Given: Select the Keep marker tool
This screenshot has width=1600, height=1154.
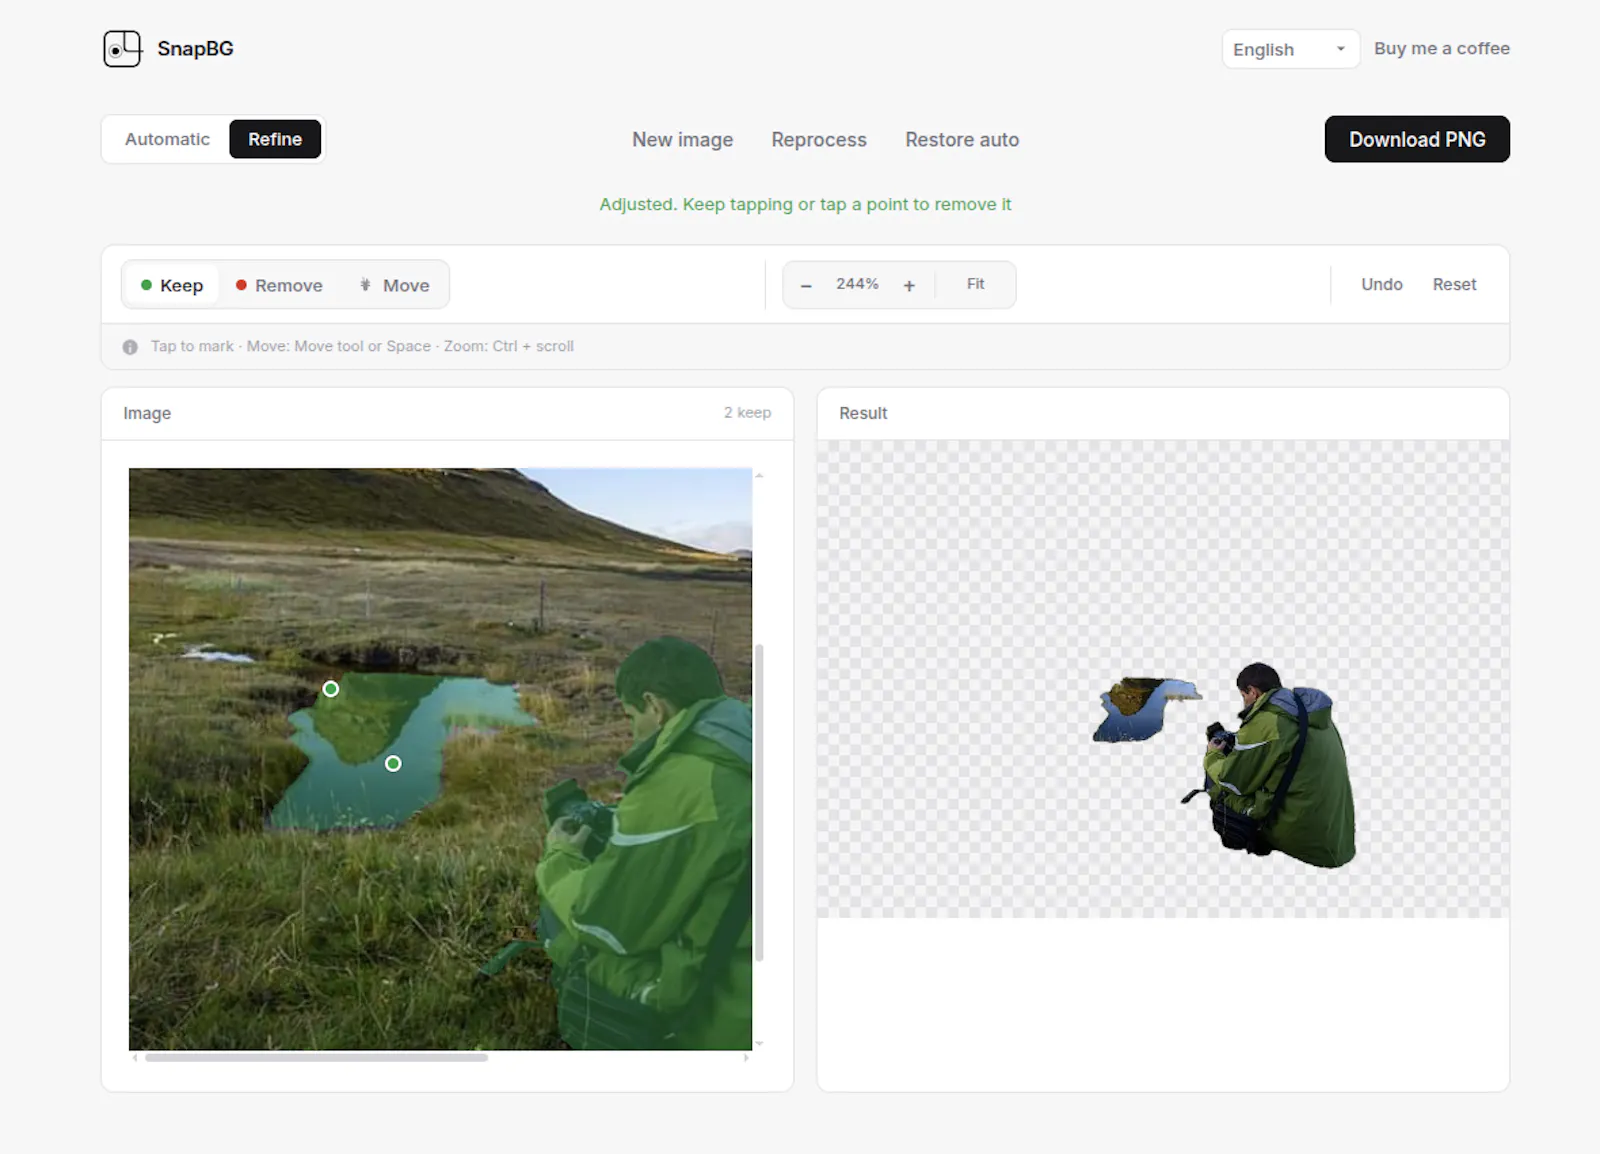Looking at the screenshot, I should coord(172,285).
